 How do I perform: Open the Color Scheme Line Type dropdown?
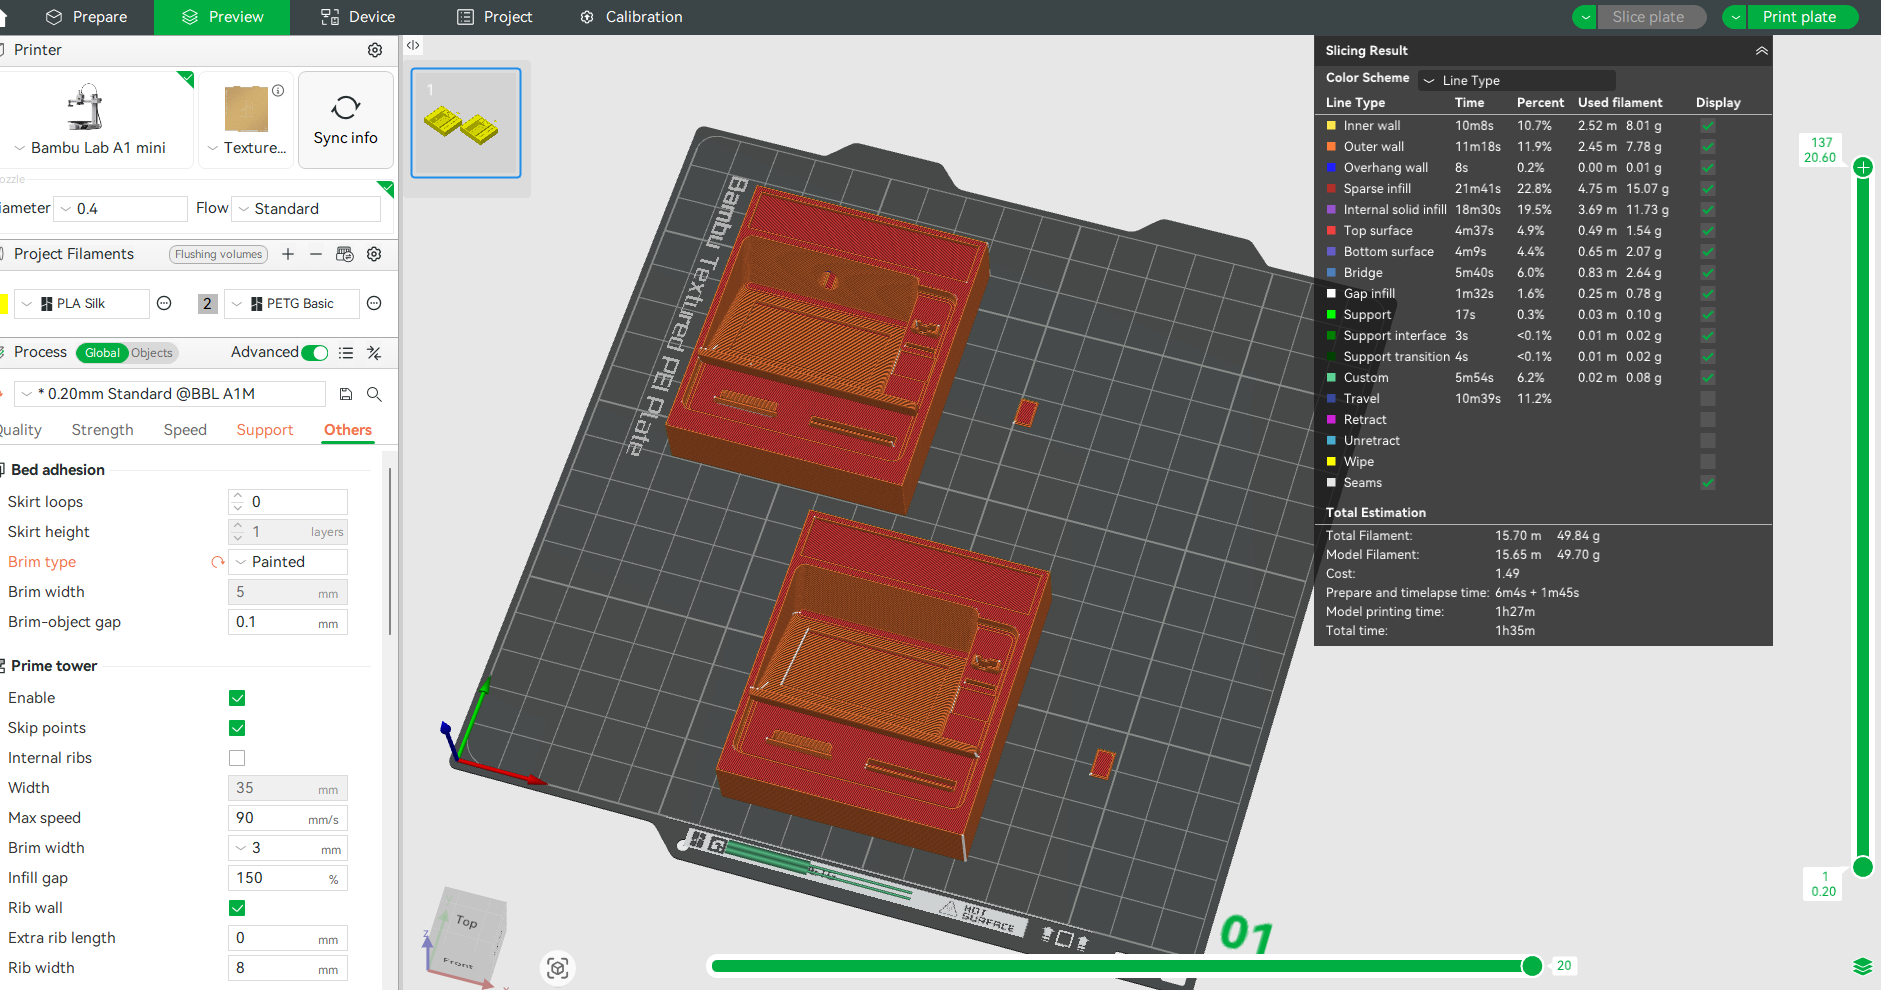pyautogui.click(x=1517, y=80)
